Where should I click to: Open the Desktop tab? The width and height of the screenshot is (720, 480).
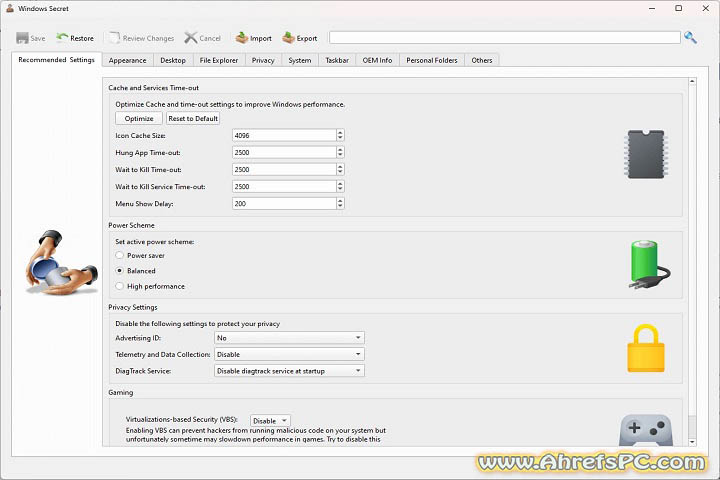click(x=173, y=60)
